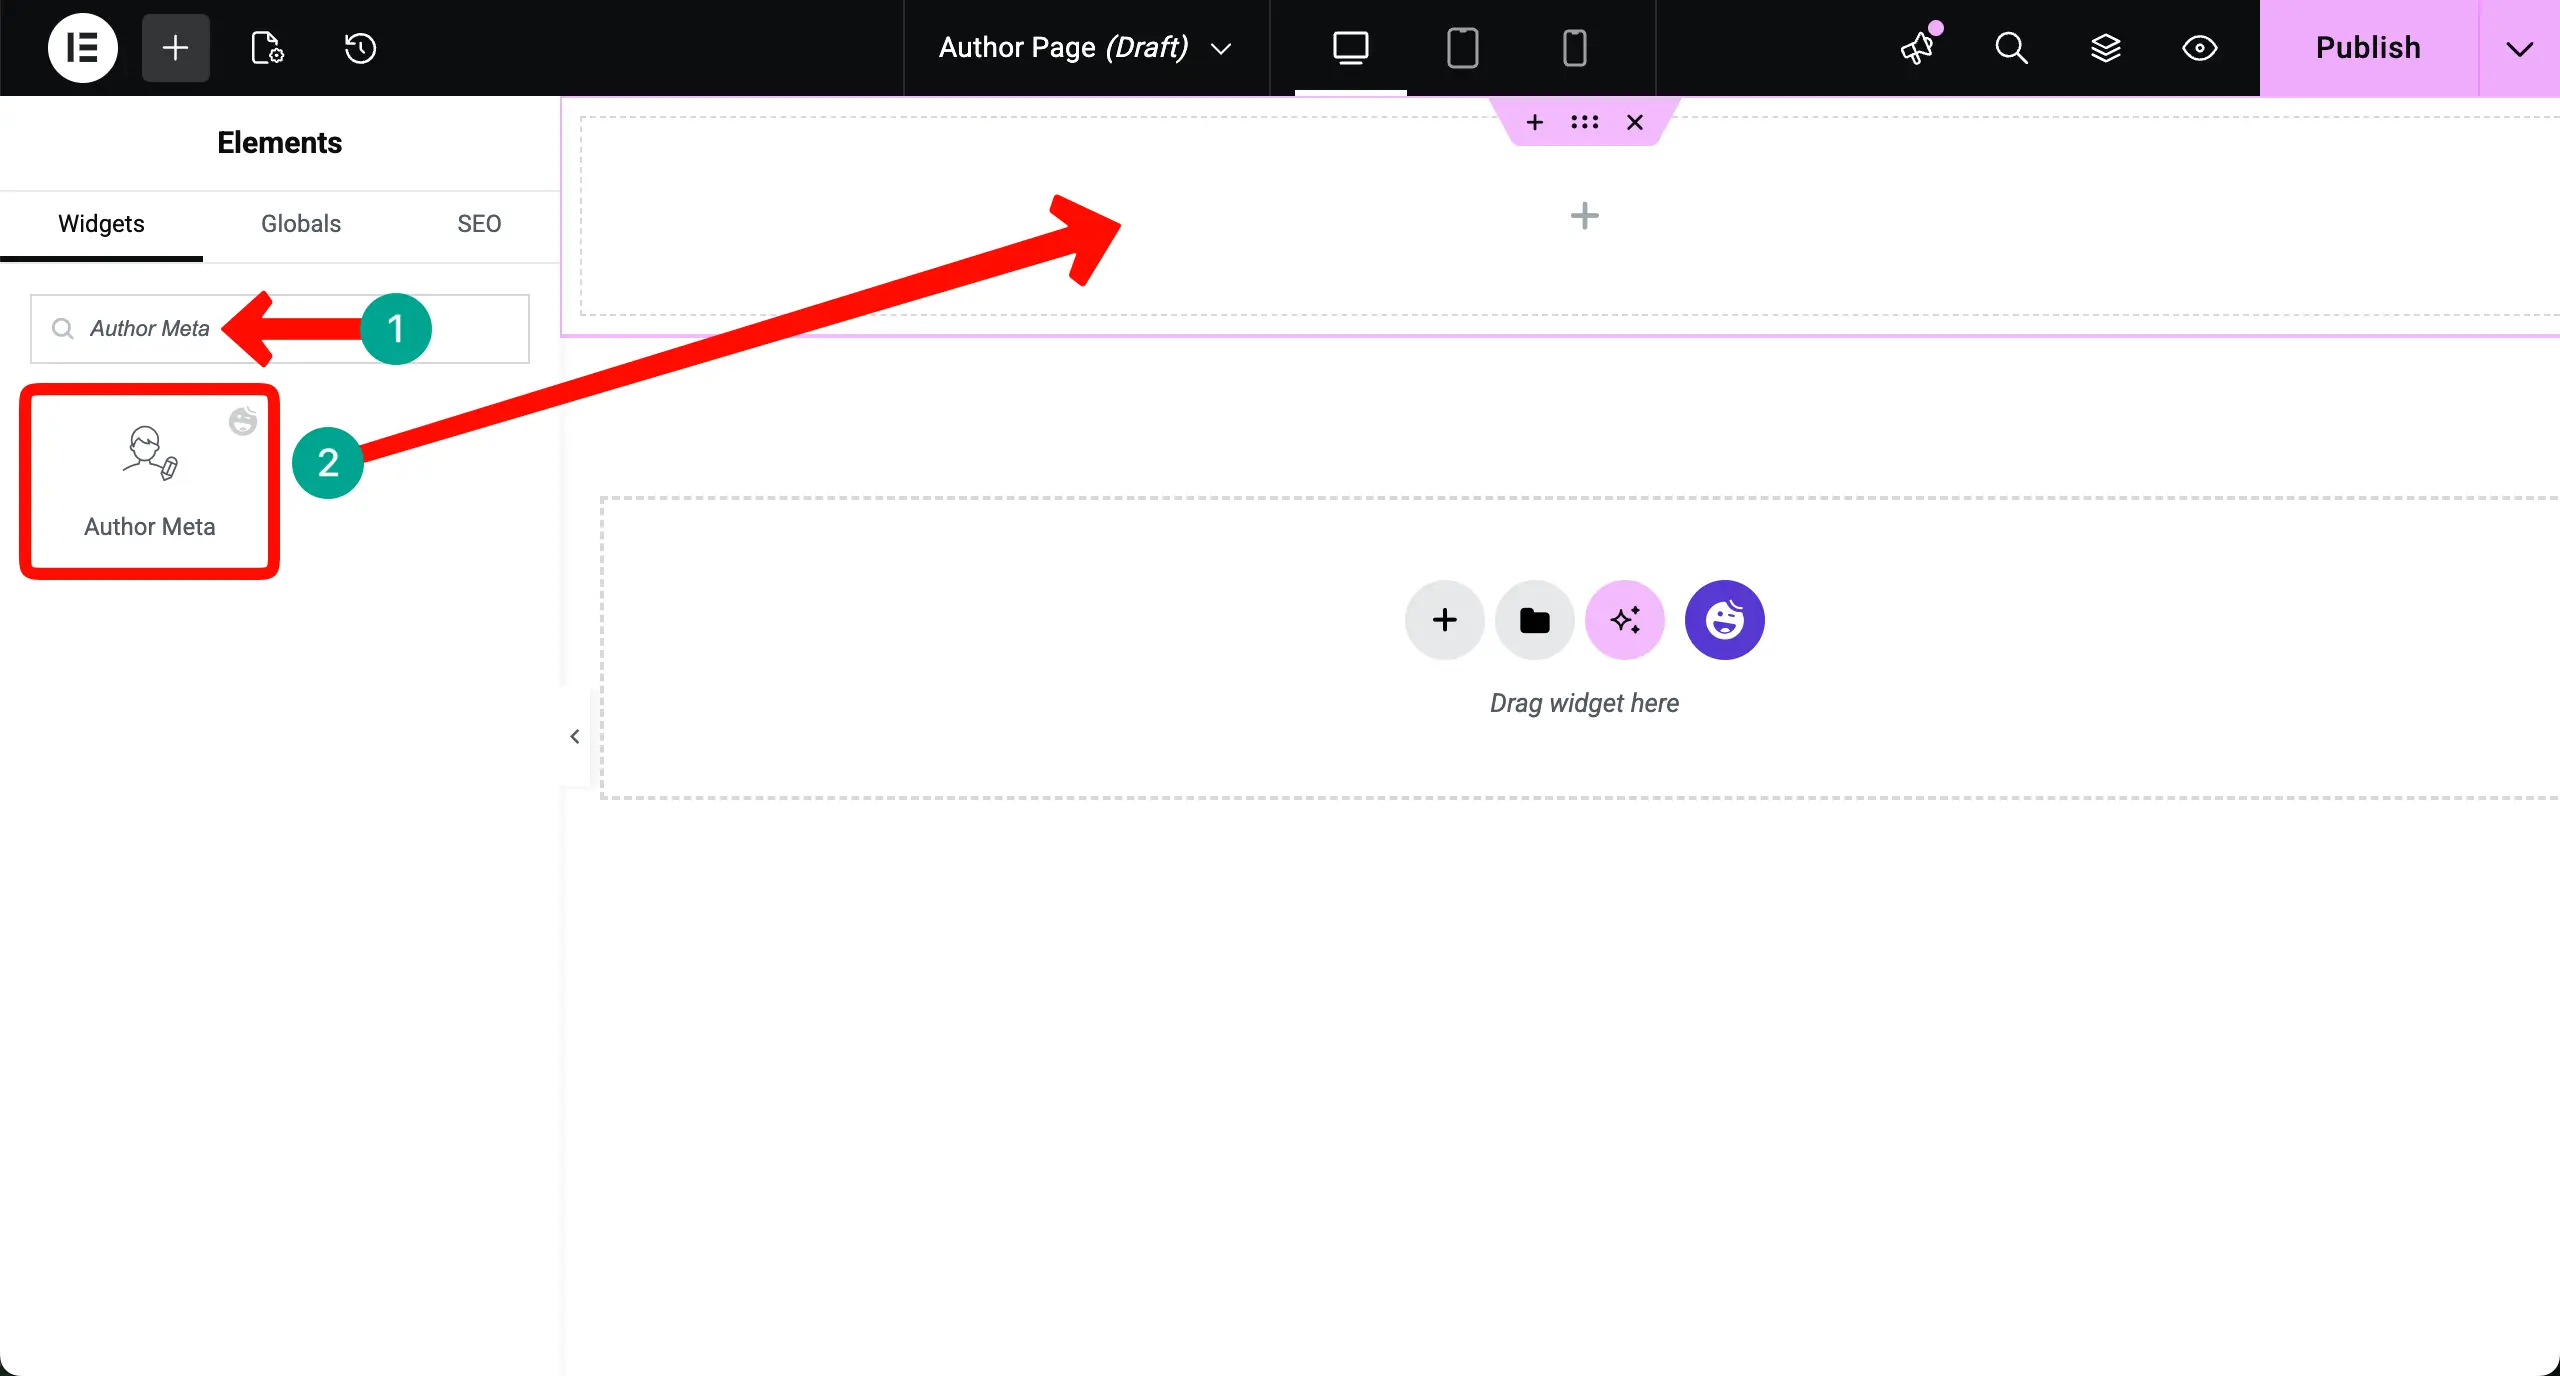
Task: Open the Elementor logo menu
Action: (x=82, y=47)
